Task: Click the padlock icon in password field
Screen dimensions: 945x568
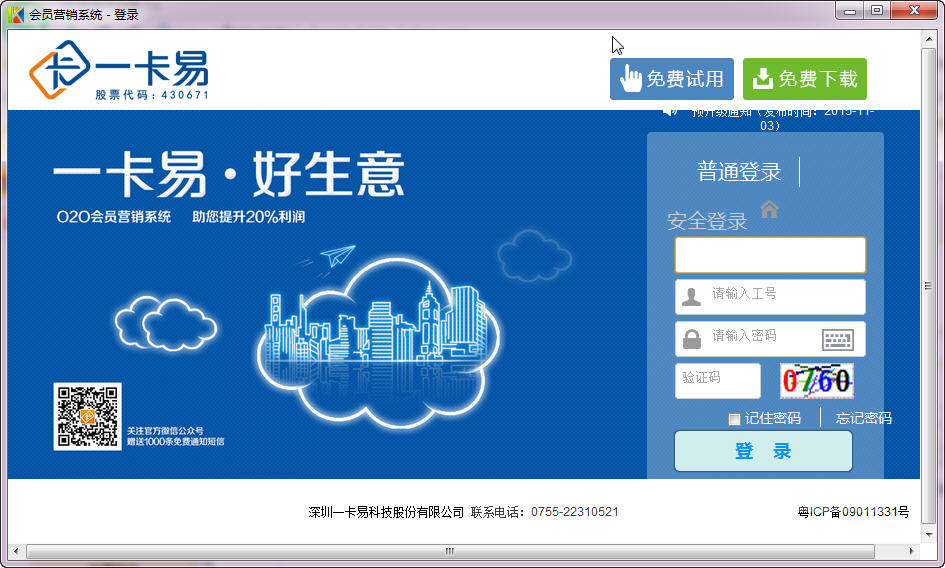Action: [x=691, y=339]
